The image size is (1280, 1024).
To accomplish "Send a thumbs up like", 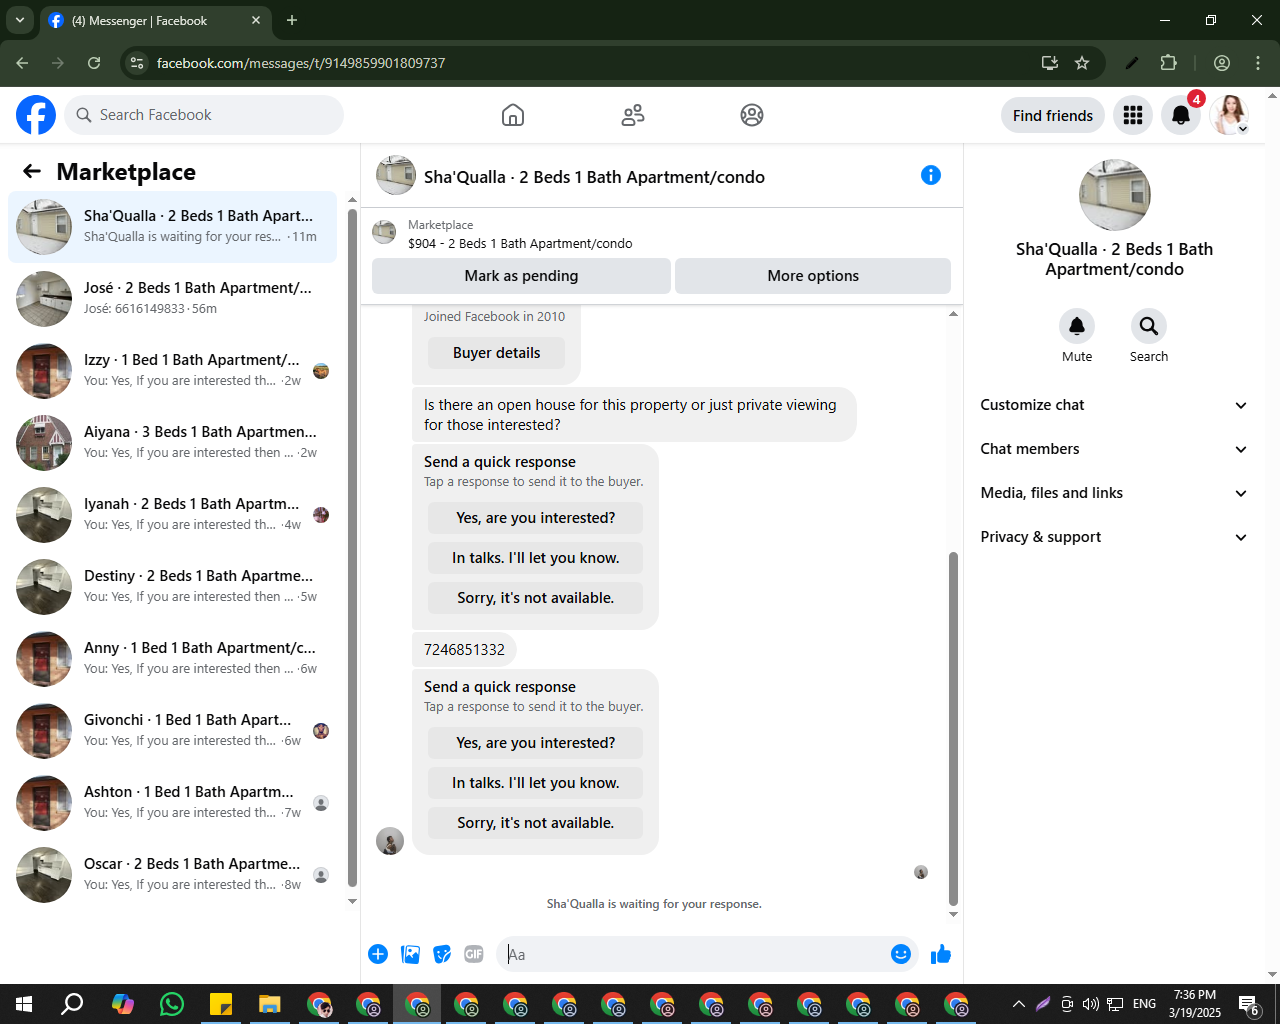I will [x=941, y=954].
